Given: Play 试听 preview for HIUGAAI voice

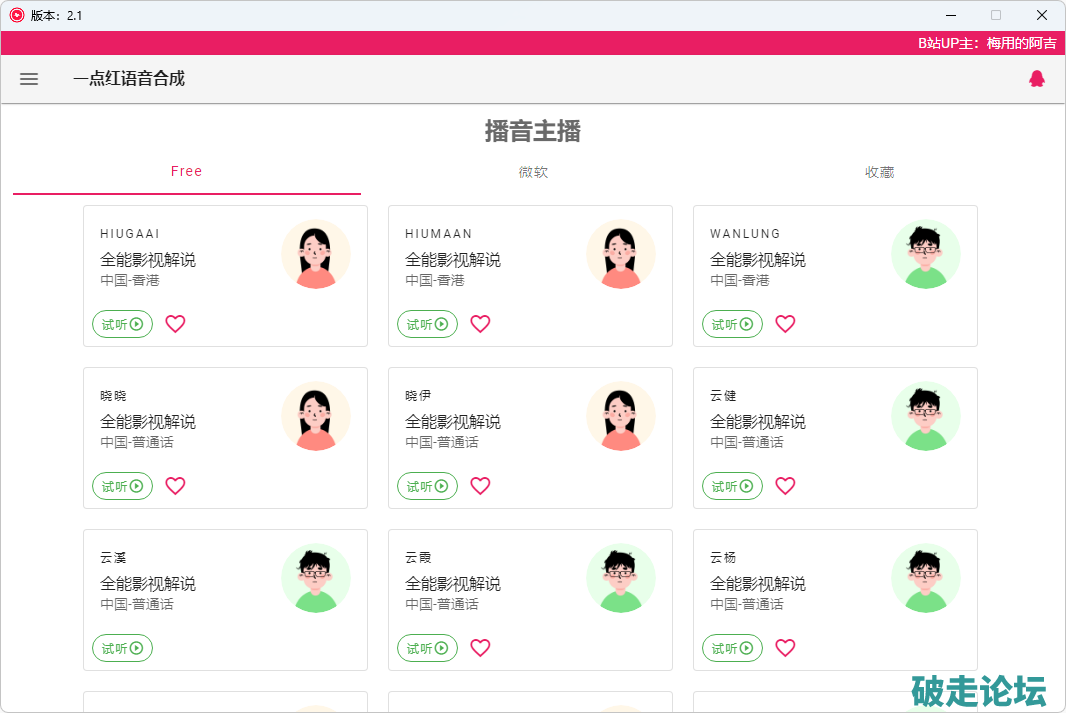Looking at the screenshot, I should tap(122, 324).
